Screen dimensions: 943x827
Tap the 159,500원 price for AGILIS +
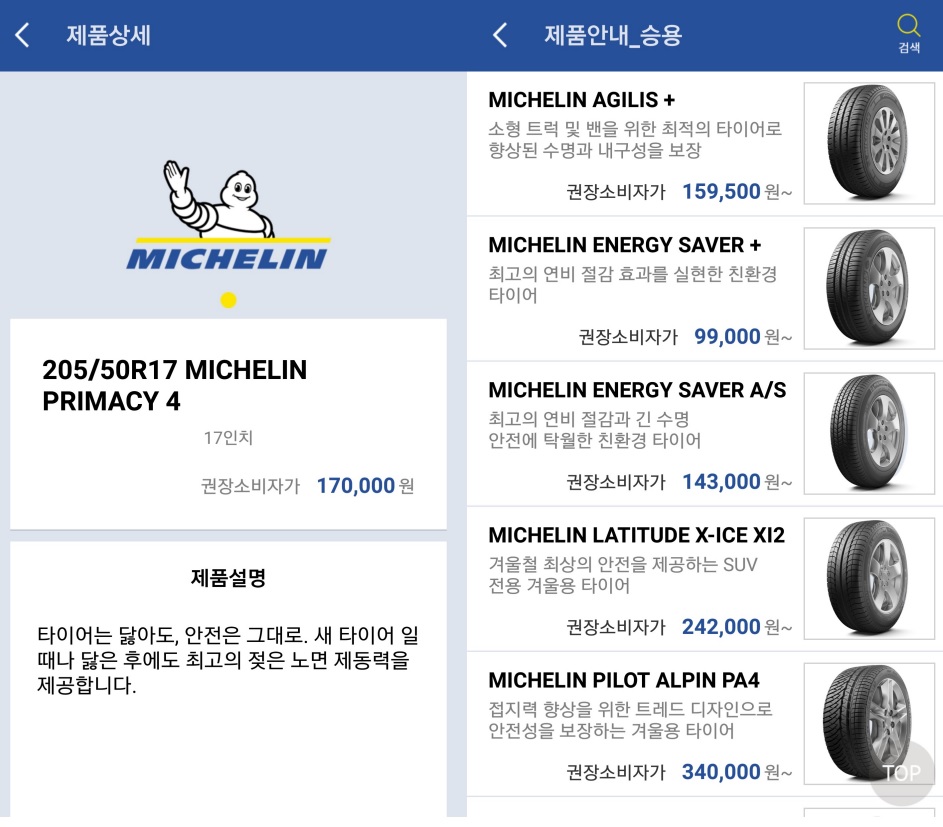click(x=721, y=191)
